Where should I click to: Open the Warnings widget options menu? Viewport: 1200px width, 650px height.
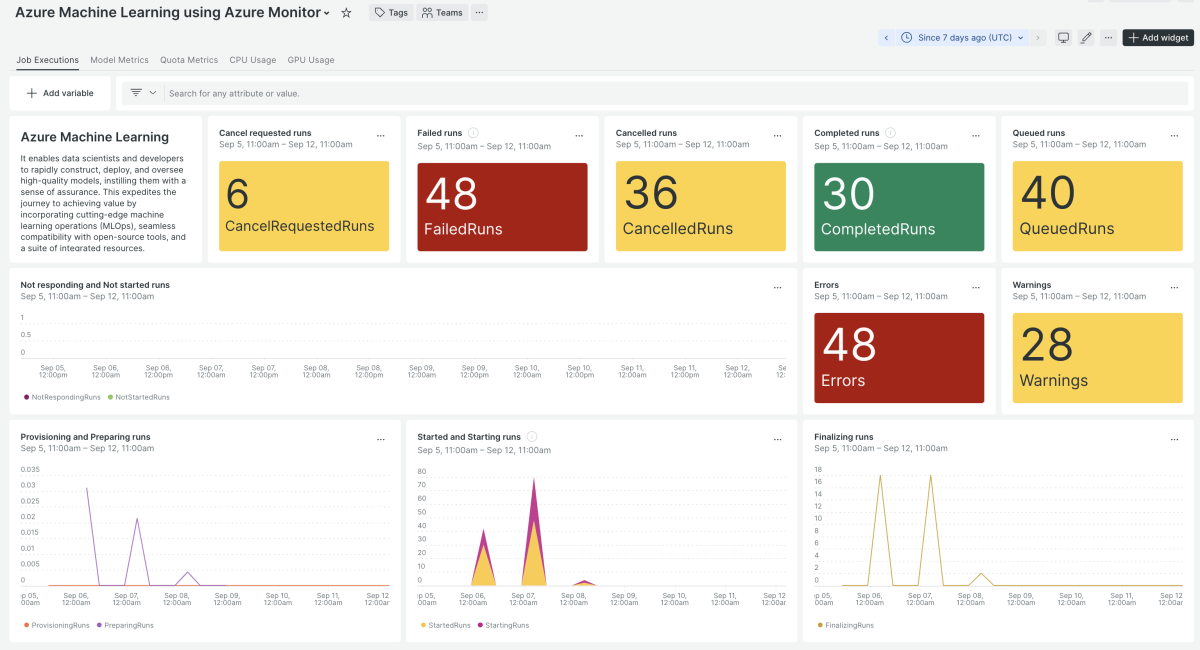click(1174, 287)
